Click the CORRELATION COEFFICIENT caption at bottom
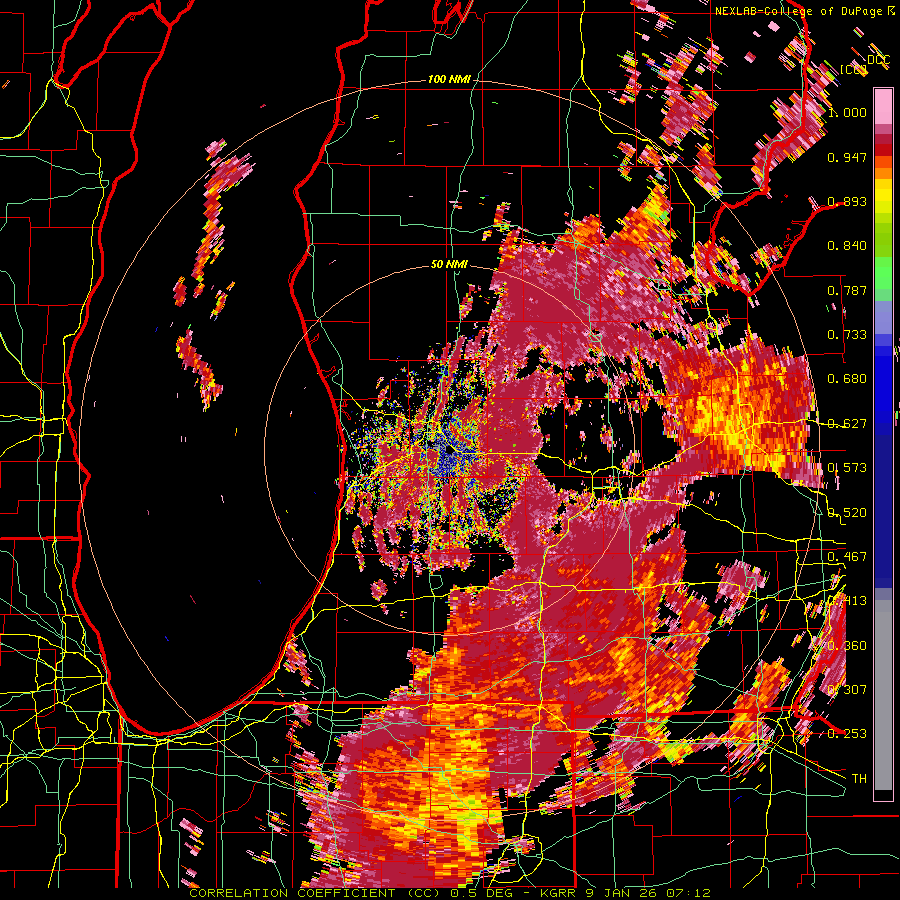 [450, 893]
